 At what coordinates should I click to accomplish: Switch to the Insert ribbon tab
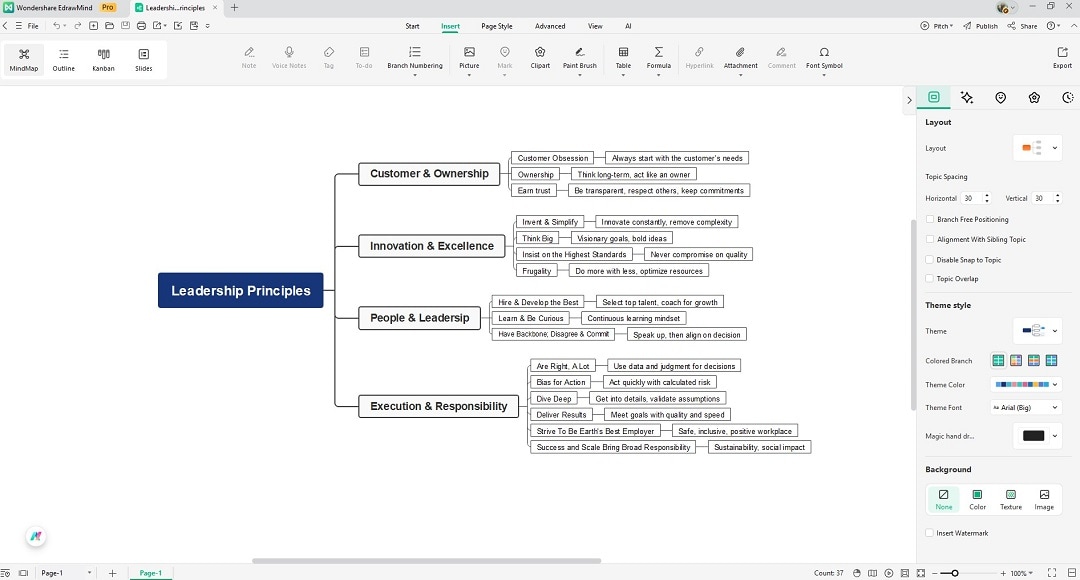pos(450,26)
